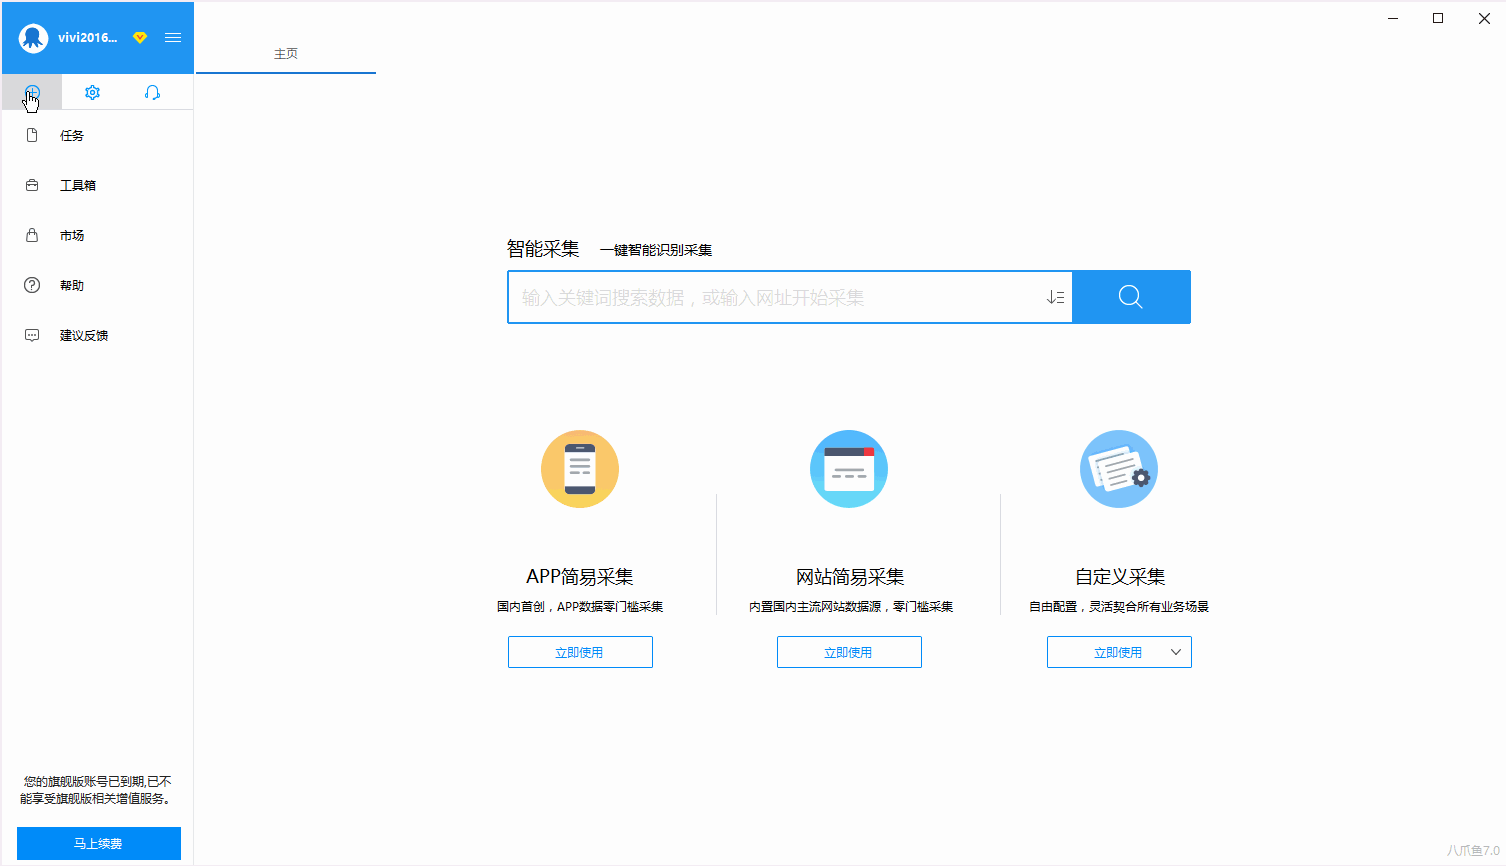
Task: Click the sort list icon in the search box
Action: pos(1055,297)
